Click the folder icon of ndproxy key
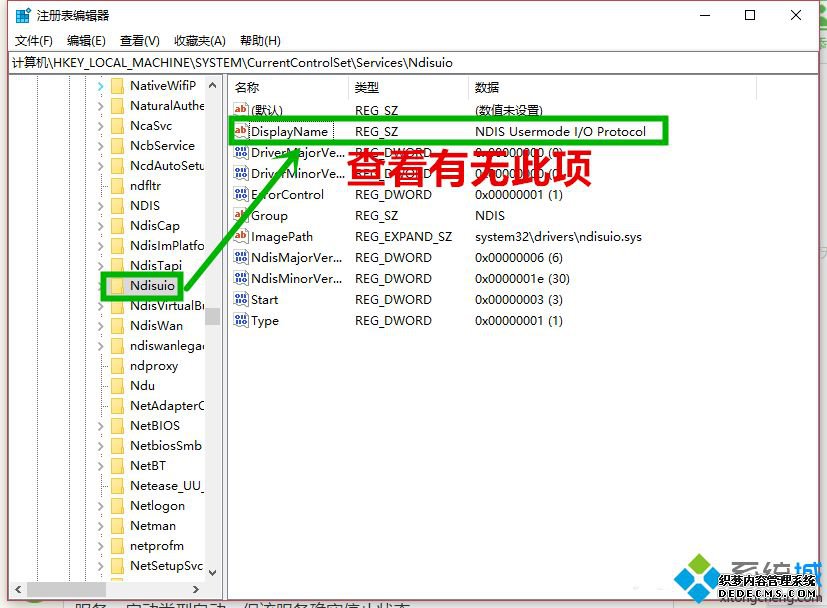This screenshot has width=827, height=608. pyautogui.click(x=118, y=366)
